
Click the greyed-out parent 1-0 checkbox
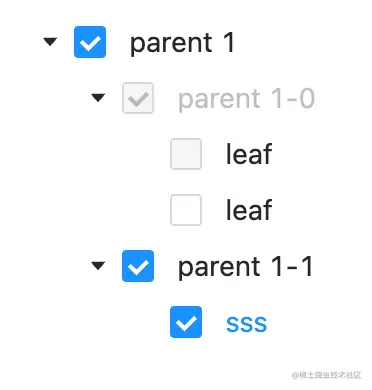(x=138, y=98)
